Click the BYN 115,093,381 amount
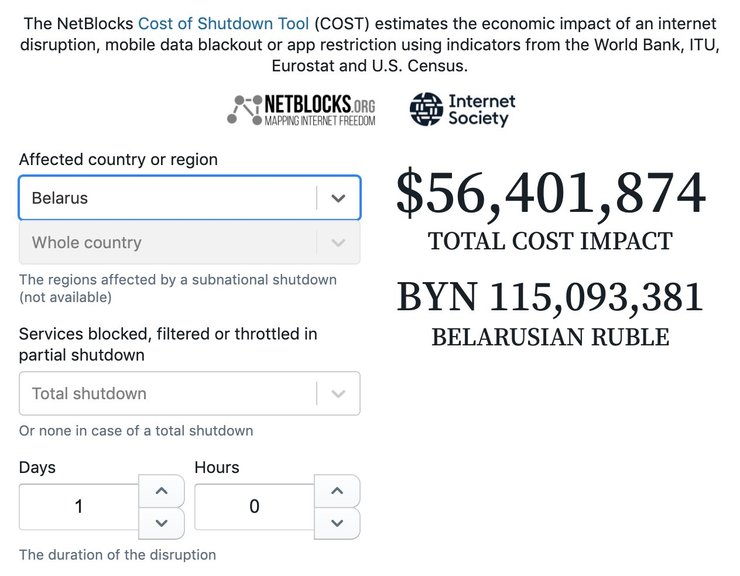This screenshot has height=576, width=740. tap(550, 297)
